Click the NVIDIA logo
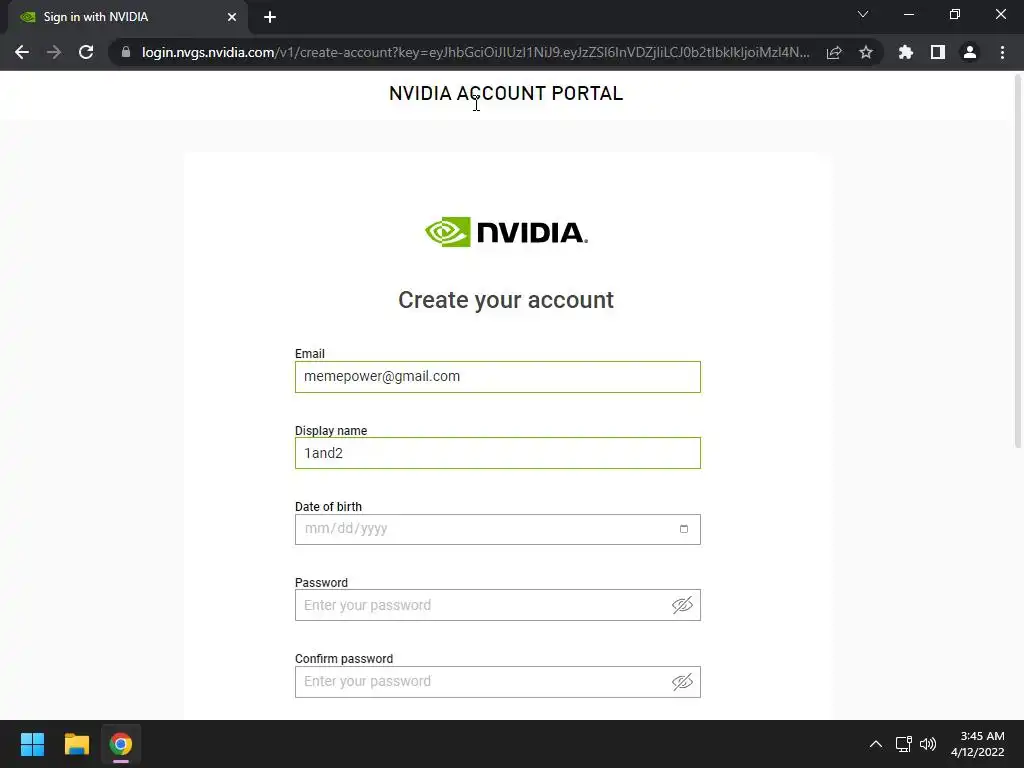 [x=506, y=232]
